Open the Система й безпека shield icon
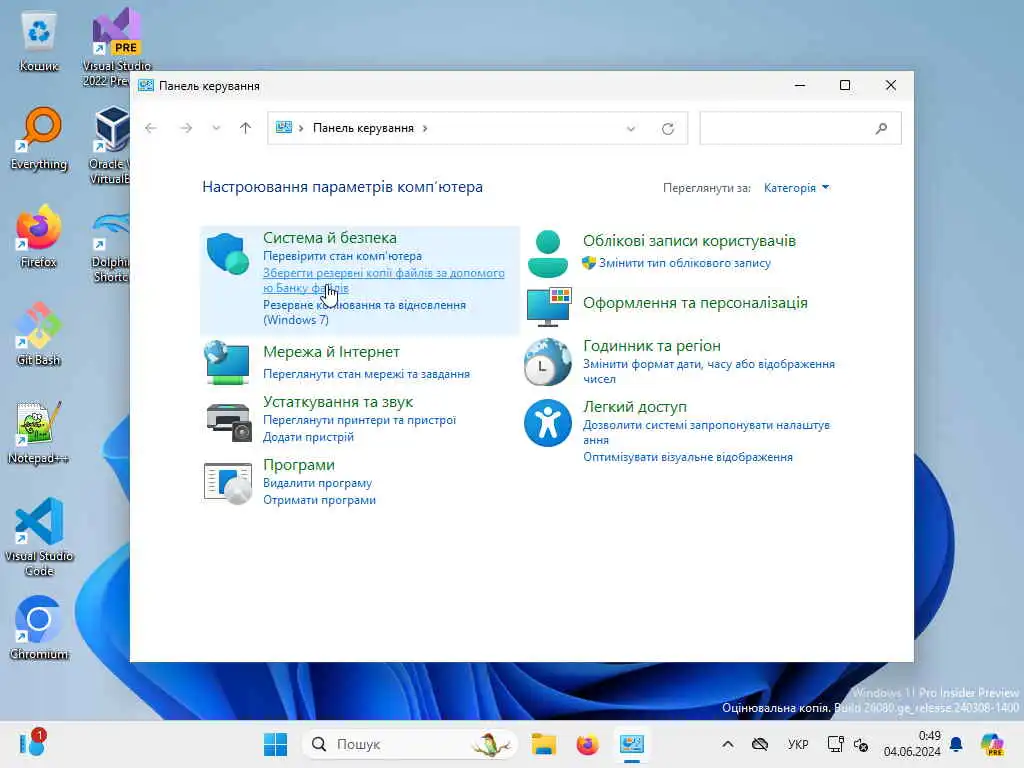Image resolution: width=1024 pixels, height=768 pixels. [x=227, y=254]
